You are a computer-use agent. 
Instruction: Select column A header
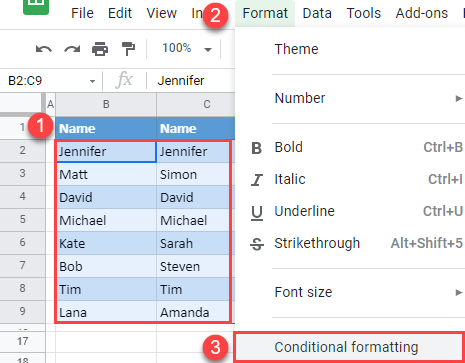click(x=50, y=104)
